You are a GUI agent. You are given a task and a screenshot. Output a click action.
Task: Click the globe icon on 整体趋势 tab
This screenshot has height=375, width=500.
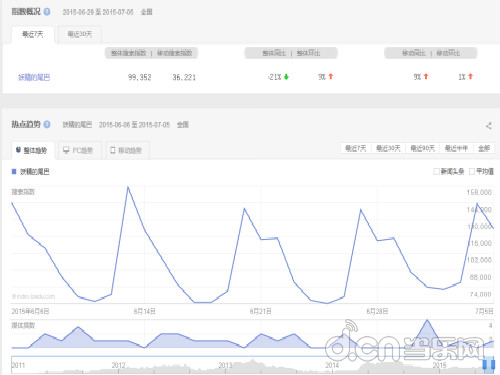18,150
